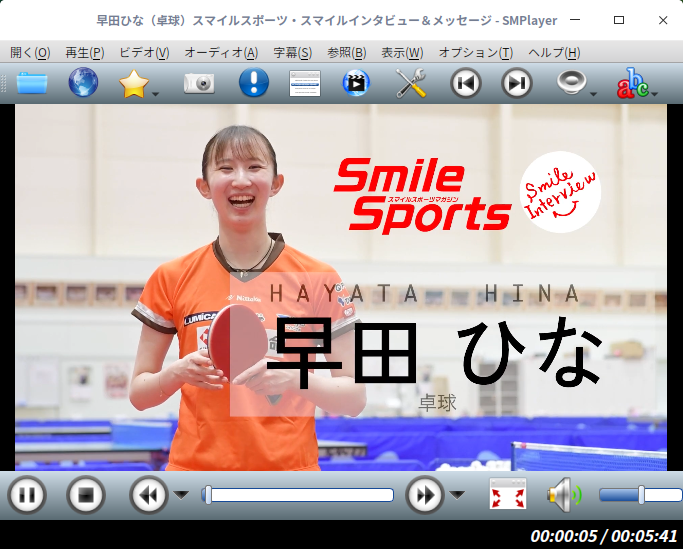Open the ヘルプ(H) menu

pos(554,53)
